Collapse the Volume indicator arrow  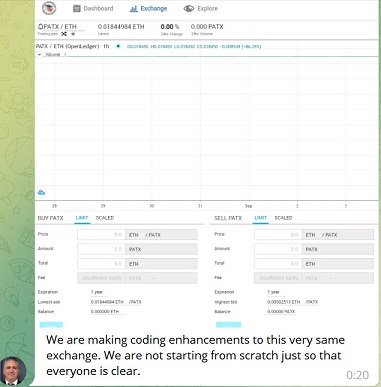pyautogui.click(x=39, y=54)
